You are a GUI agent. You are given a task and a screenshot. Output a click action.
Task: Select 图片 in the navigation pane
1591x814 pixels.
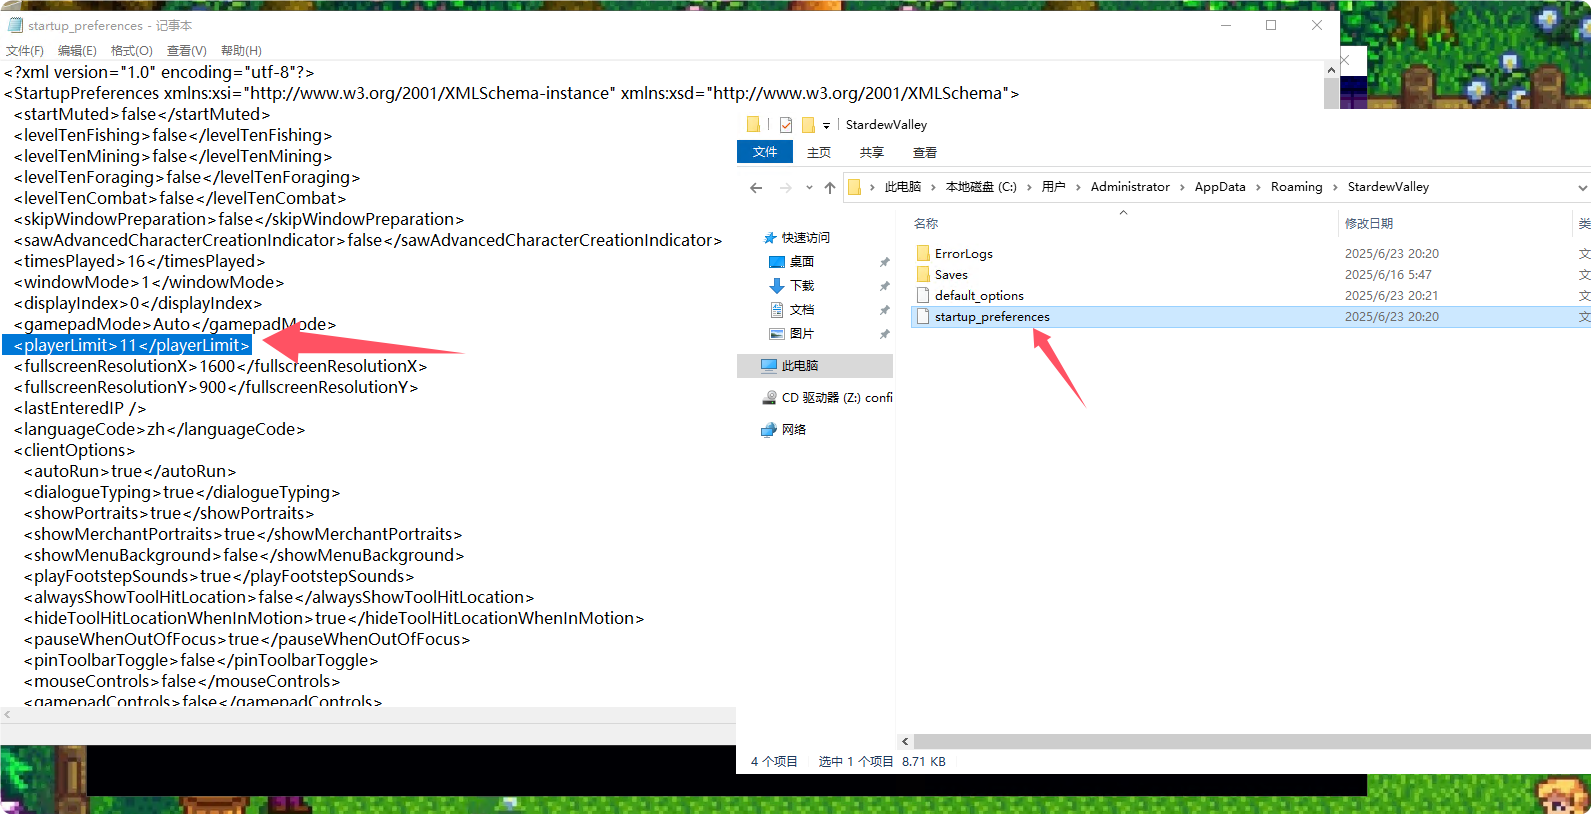point(801,334)
